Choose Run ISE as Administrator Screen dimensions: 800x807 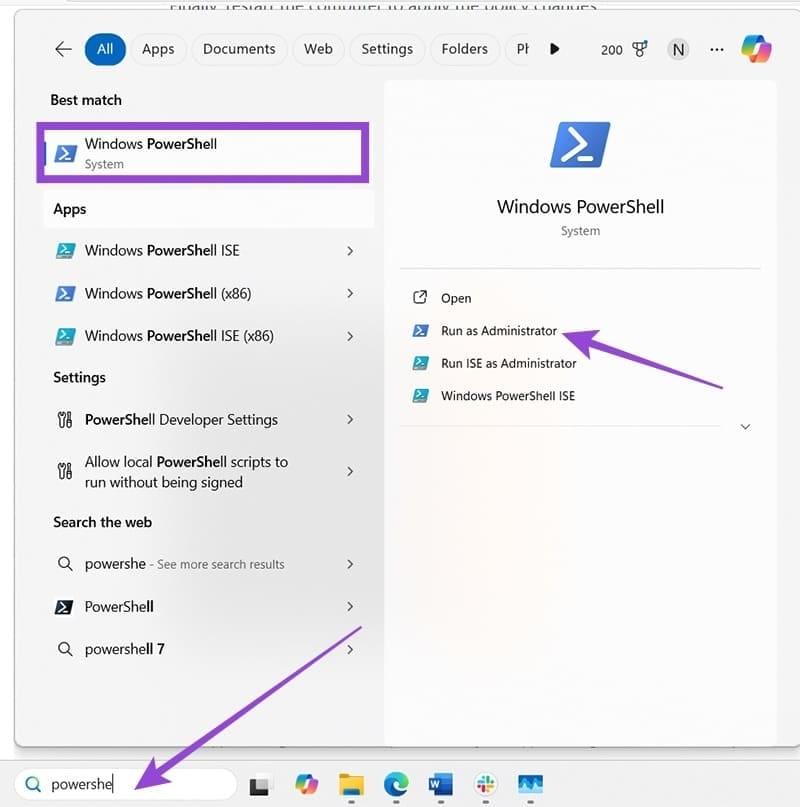point(509,363)
